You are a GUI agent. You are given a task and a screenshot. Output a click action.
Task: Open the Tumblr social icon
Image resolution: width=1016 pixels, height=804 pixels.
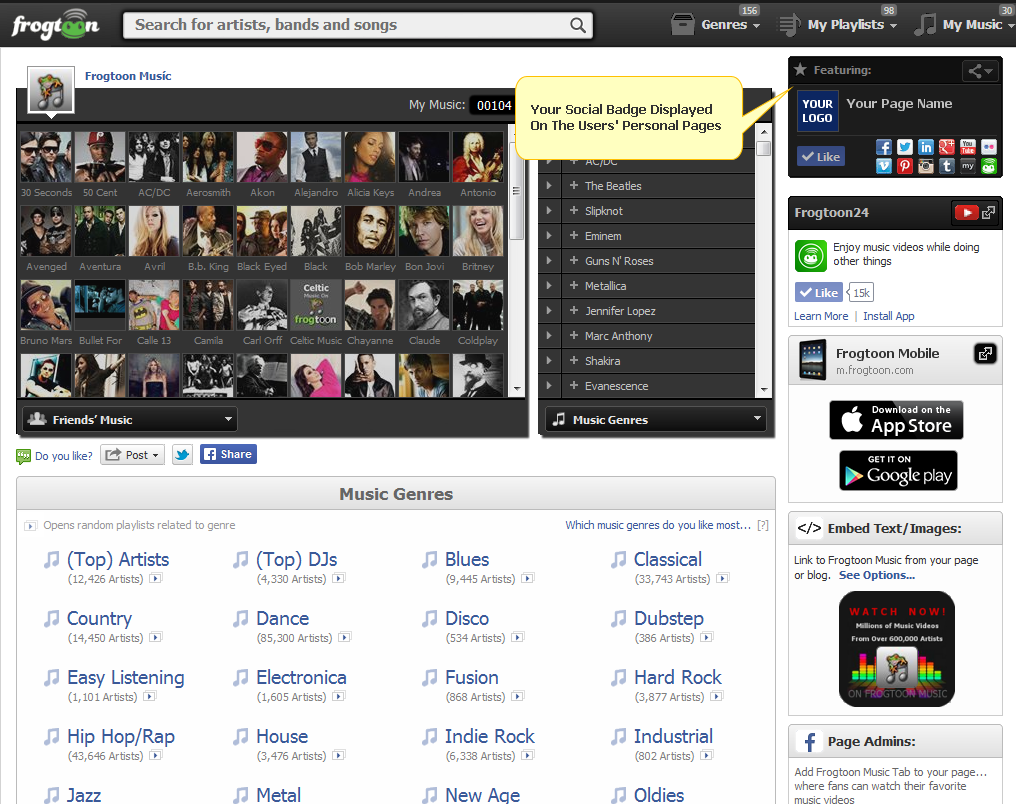pos(946,167)
